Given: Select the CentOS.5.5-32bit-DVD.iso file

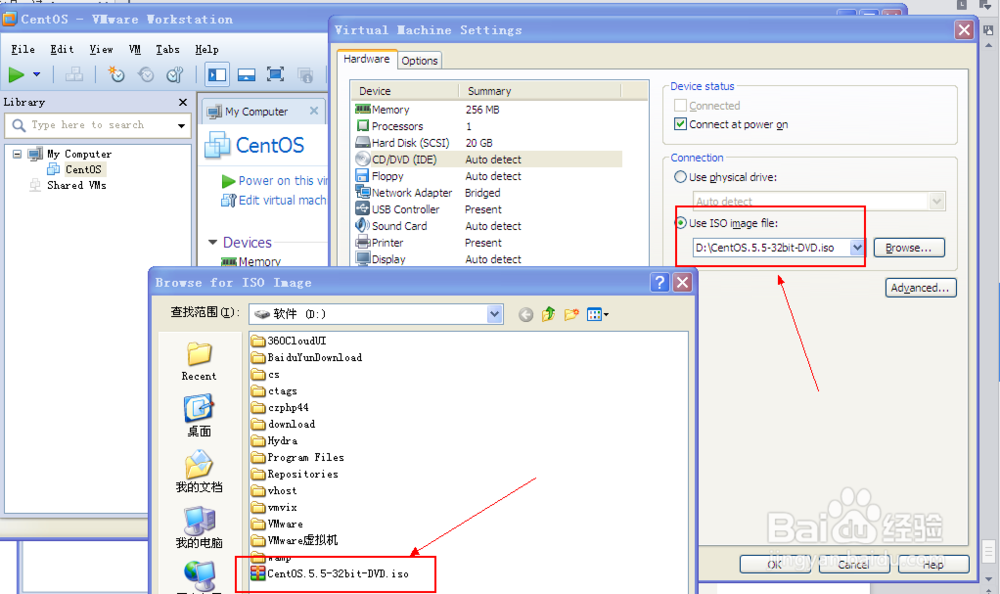Looking at the screenshot, I should [x=330, y=574].
